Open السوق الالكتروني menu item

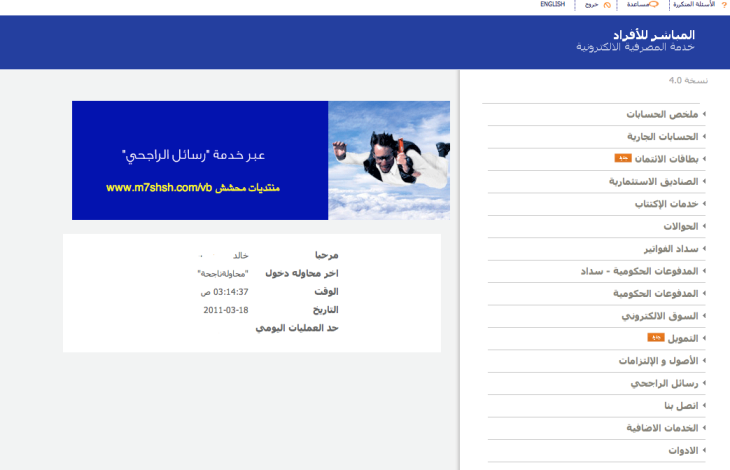(660, 316)
